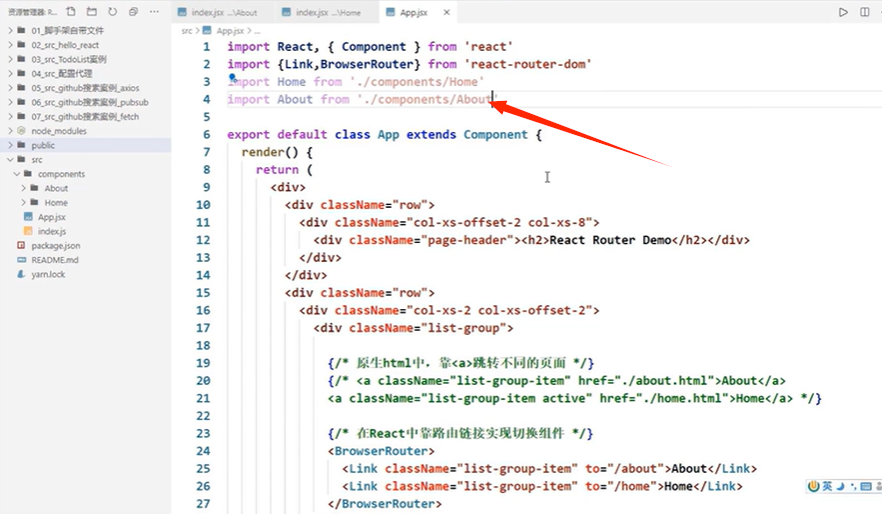Click the "/home" path on line 26

click(x=632, y=486)
